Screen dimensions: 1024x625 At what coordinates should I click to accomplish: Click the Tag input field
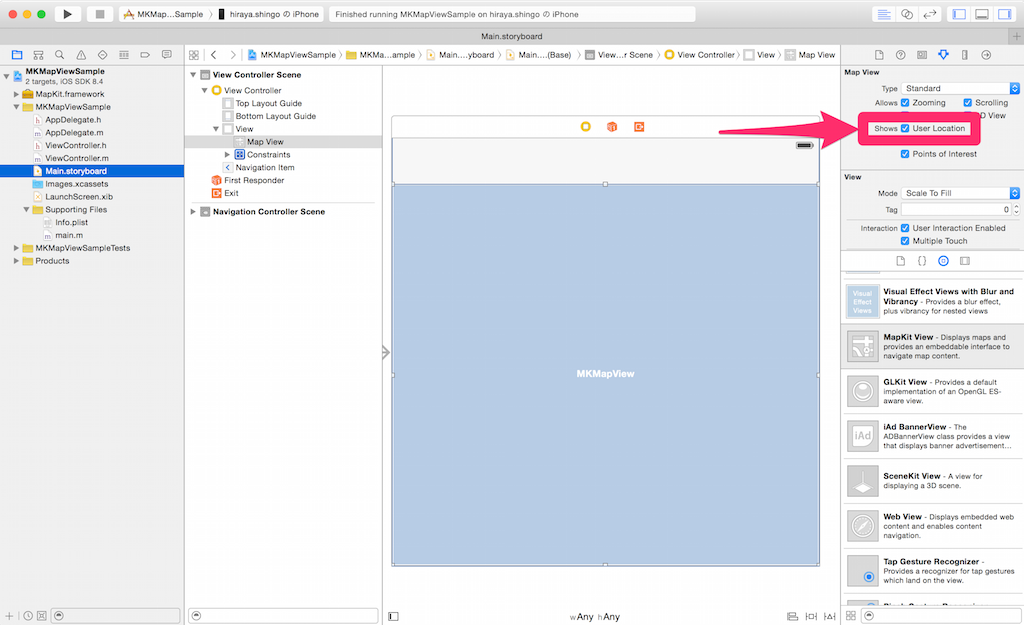(x=956, y=210)
